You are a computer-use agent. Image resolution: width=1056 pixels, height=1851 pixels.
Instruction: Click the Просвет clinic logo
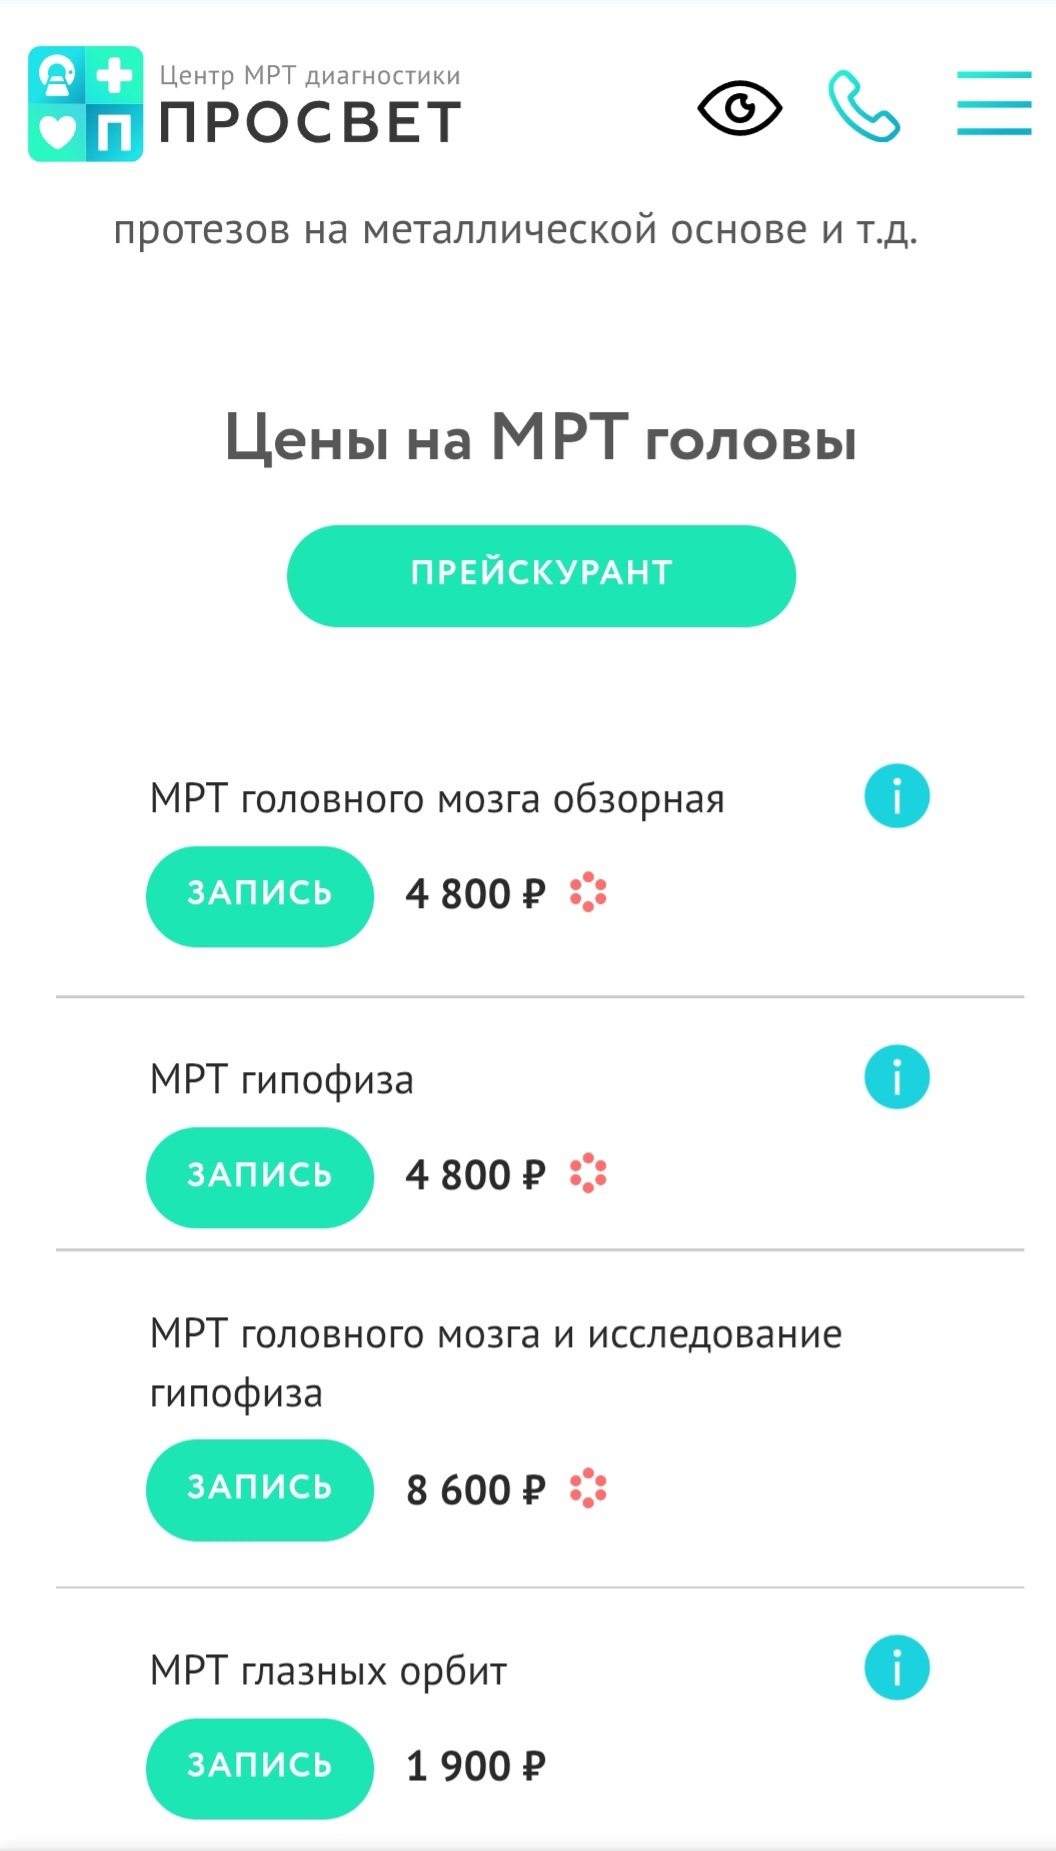click(x=245, y=104)
